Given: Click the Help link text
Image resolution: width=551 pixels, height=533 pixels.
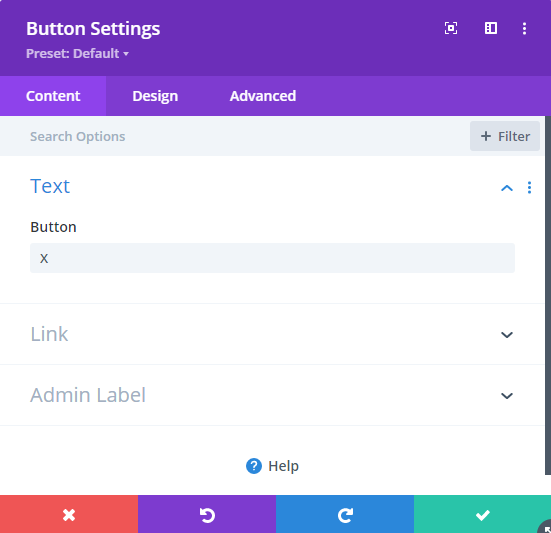Looking at the screenshot, I should [x=283, y=466].
